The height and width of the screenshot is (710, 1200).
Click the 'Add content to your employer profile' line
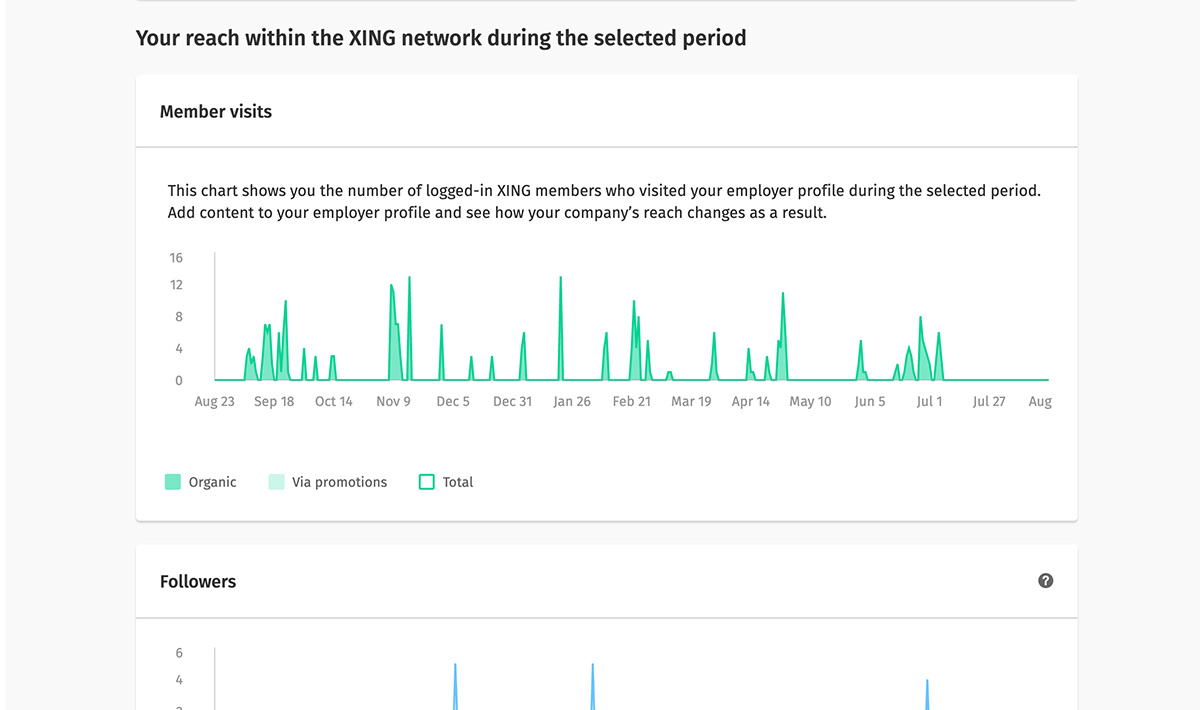click(497, 213)
